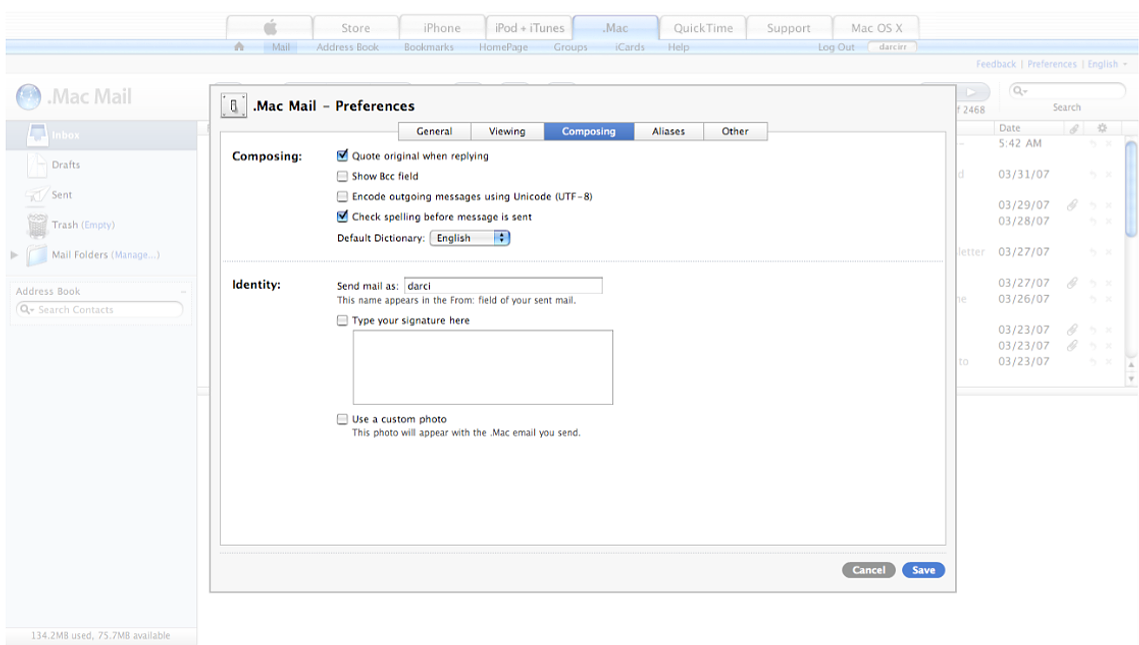Click the Mail Folders icon
The image size is (1139, 645).
36,255
